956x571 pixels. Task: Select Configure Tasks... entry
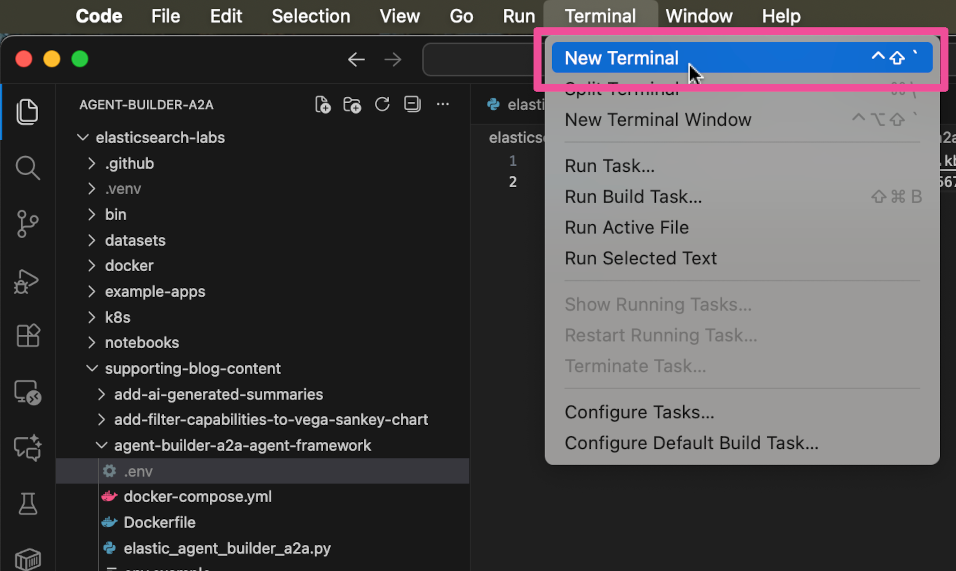[x=742, y=413]
